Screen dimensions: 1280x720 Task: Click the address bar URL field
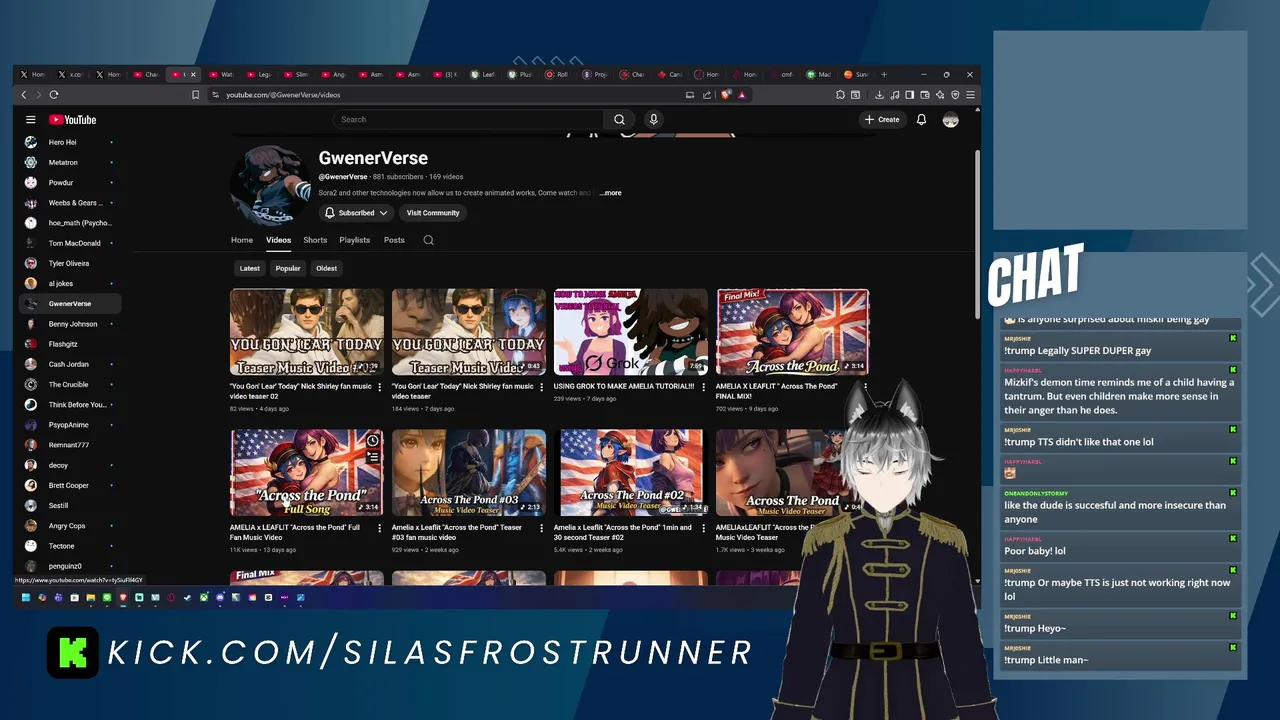coord(450,95)
